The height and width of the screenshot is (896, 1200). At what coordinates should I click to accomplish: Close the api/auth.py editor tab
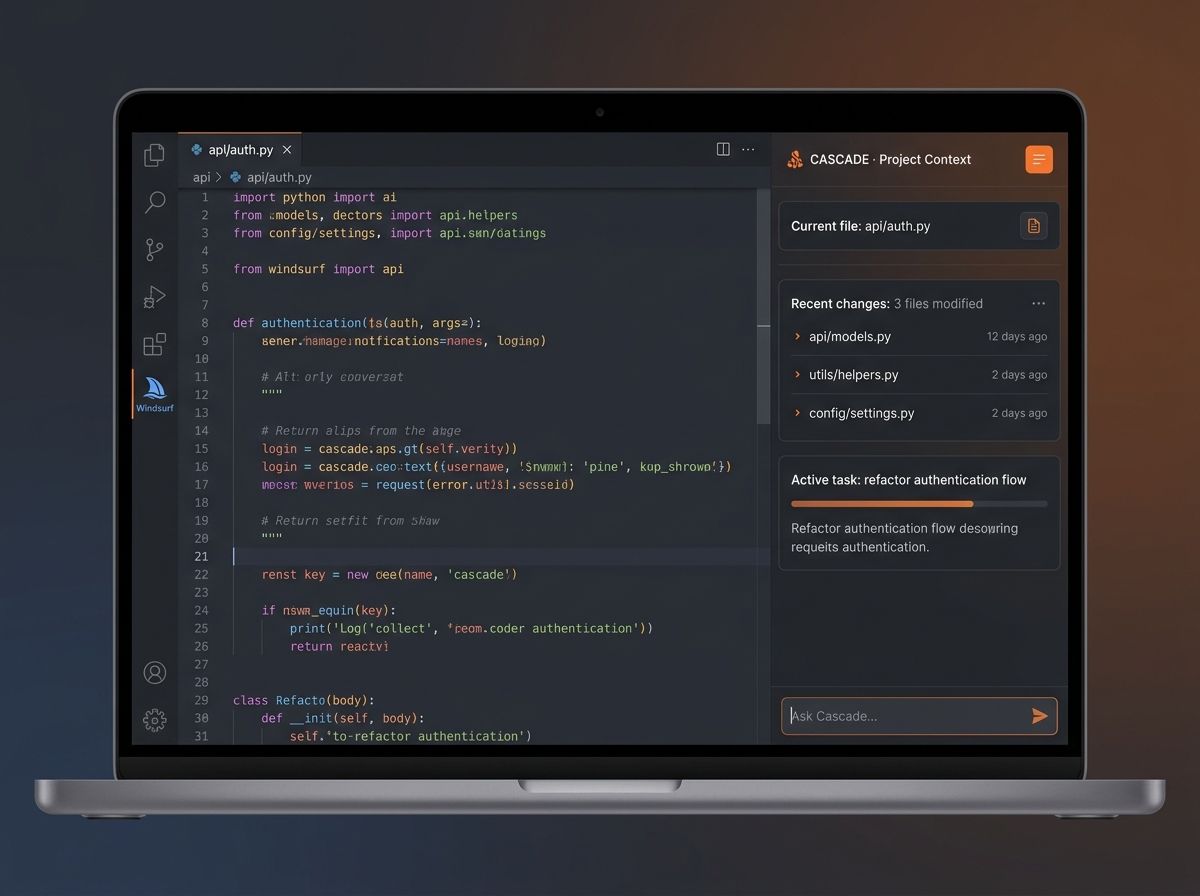click(x=287, y=150)
